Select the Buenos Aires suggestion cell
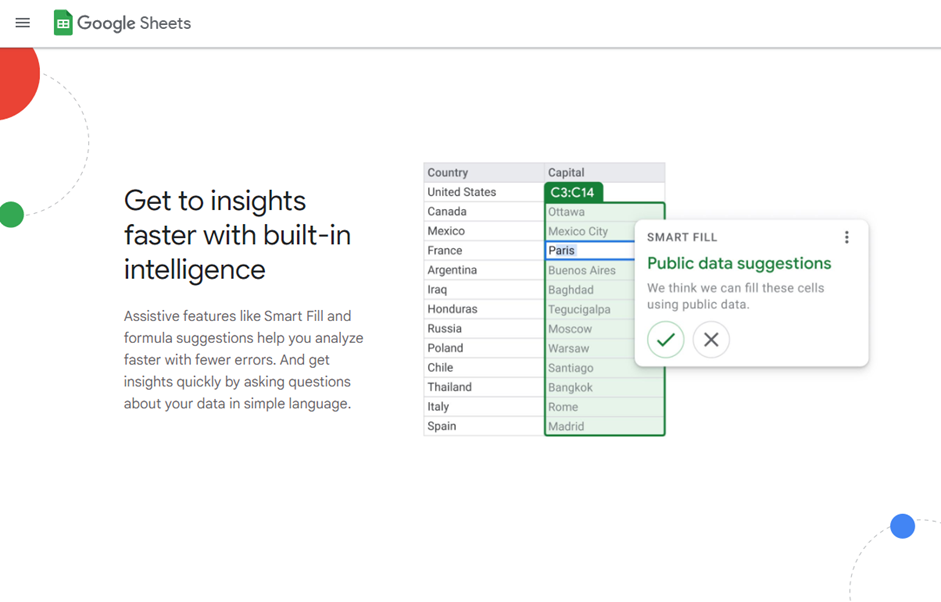Image resolution: width=941 pixels, height=602 pixels. pyautogui.click(x=590, y=270)
